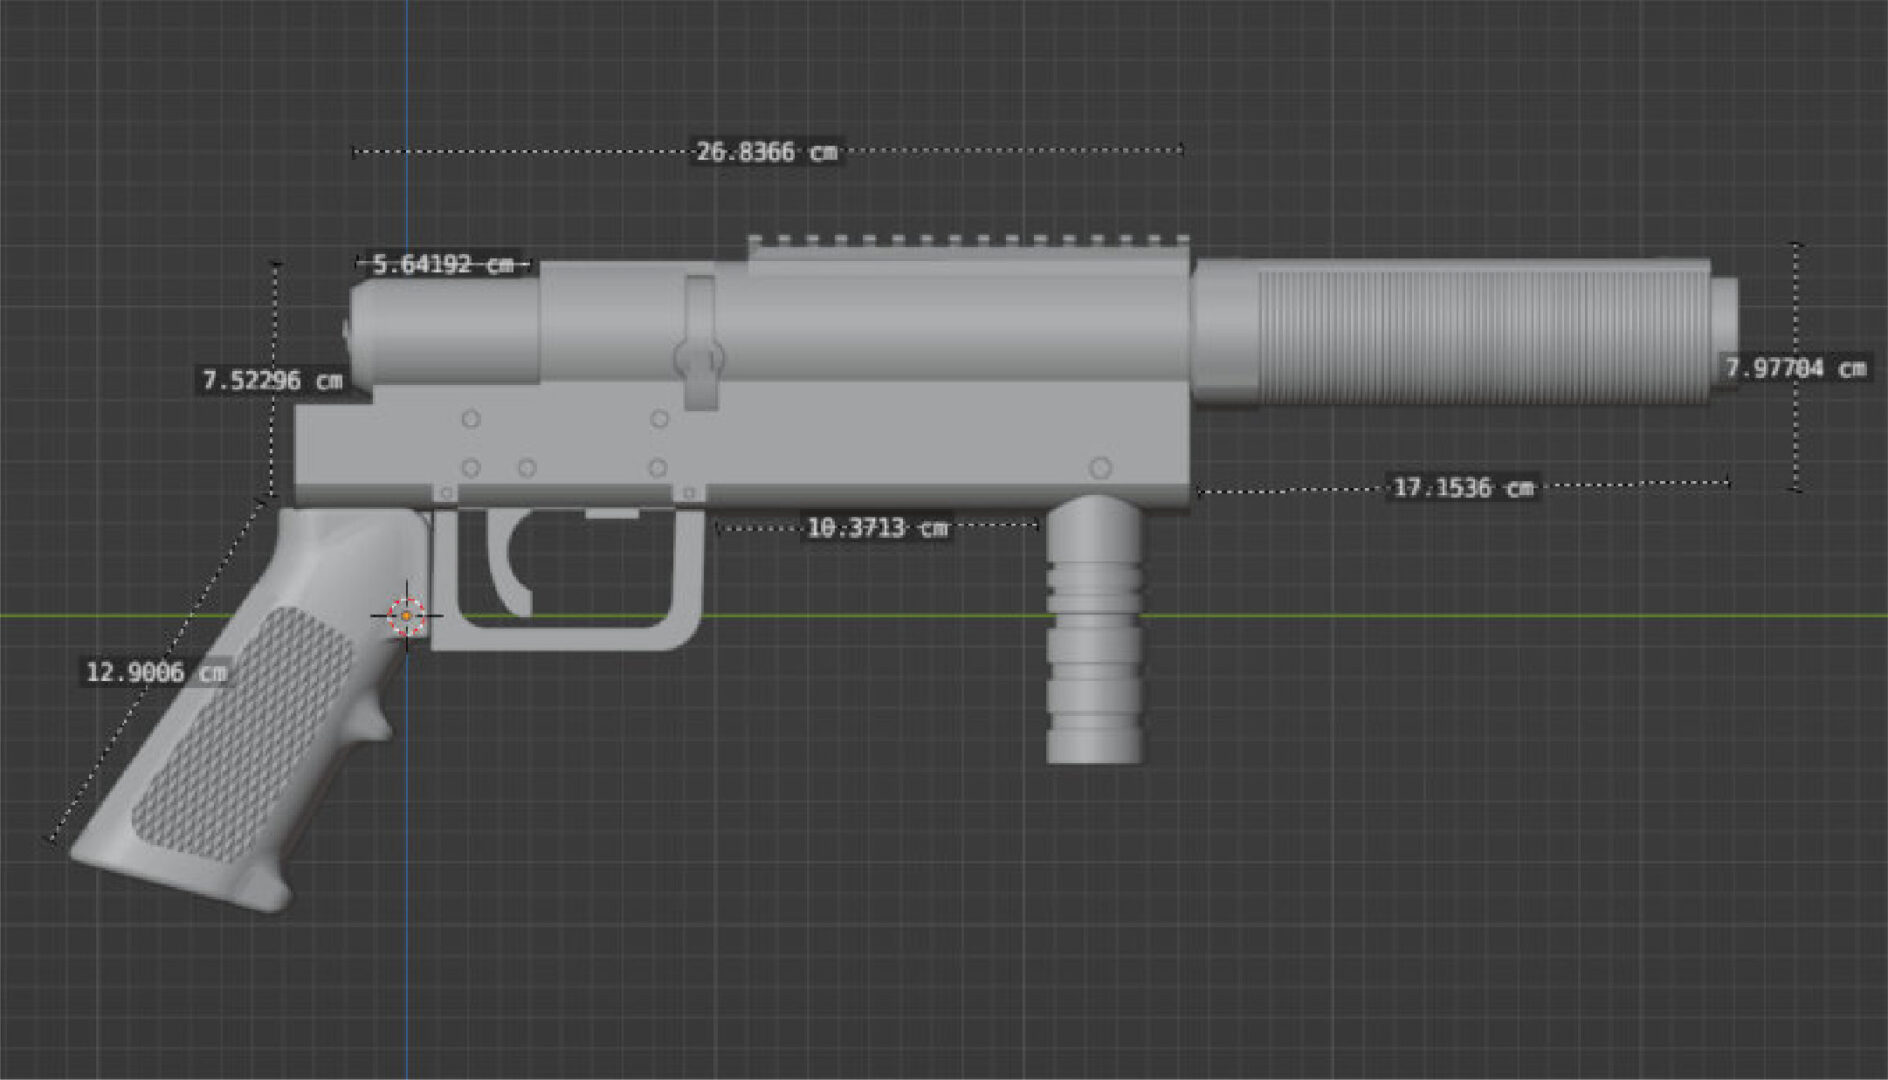This screenshot has width=1888, height=1080.
Task: Click the far-right pin hole on the lower receiver
Action: click(x=1100, y=468)
